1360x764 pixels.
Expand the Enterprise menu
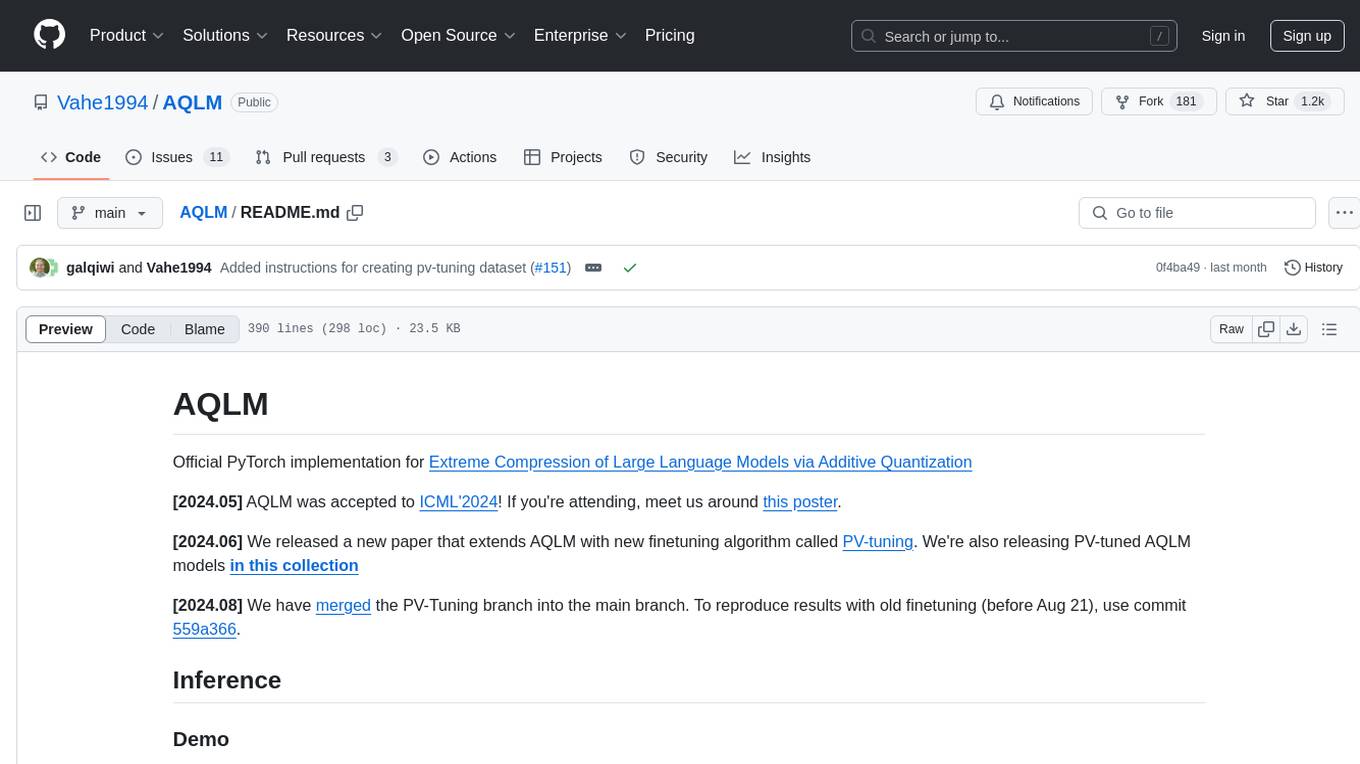point(580,35)
